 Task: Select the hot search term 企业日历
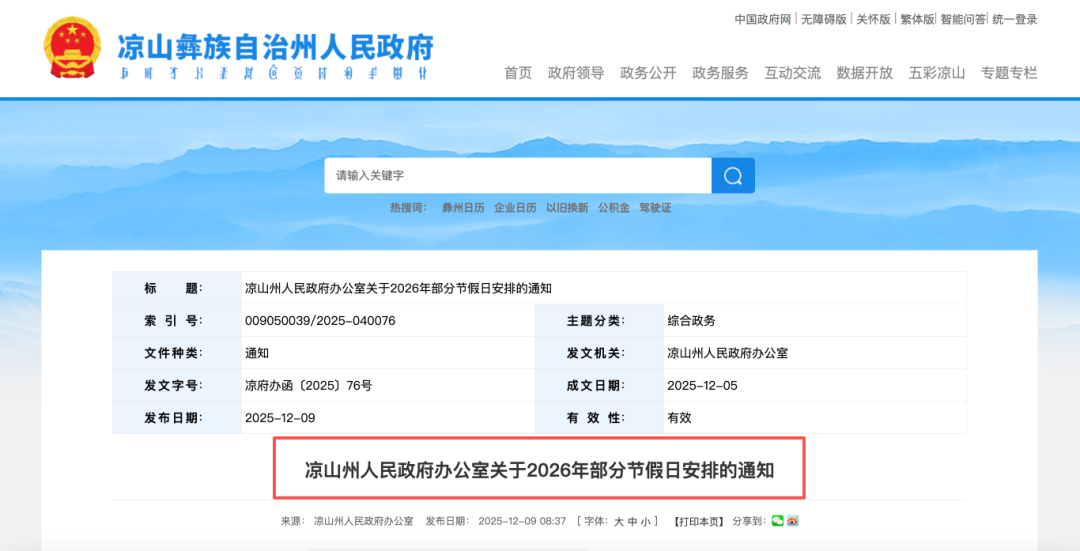coord(515,207)
